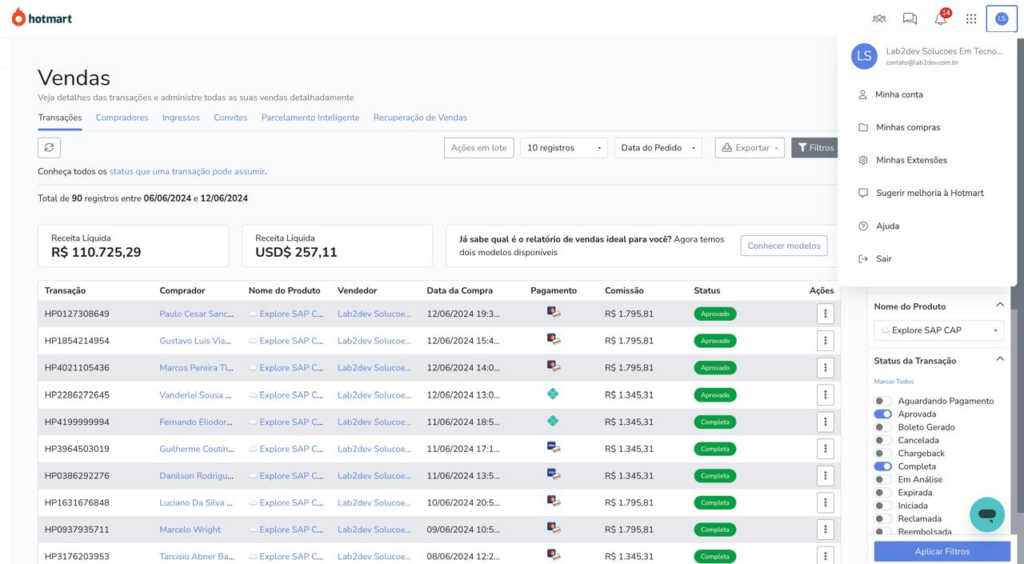Click payment card icon for HP0937935711

point(553,528)
